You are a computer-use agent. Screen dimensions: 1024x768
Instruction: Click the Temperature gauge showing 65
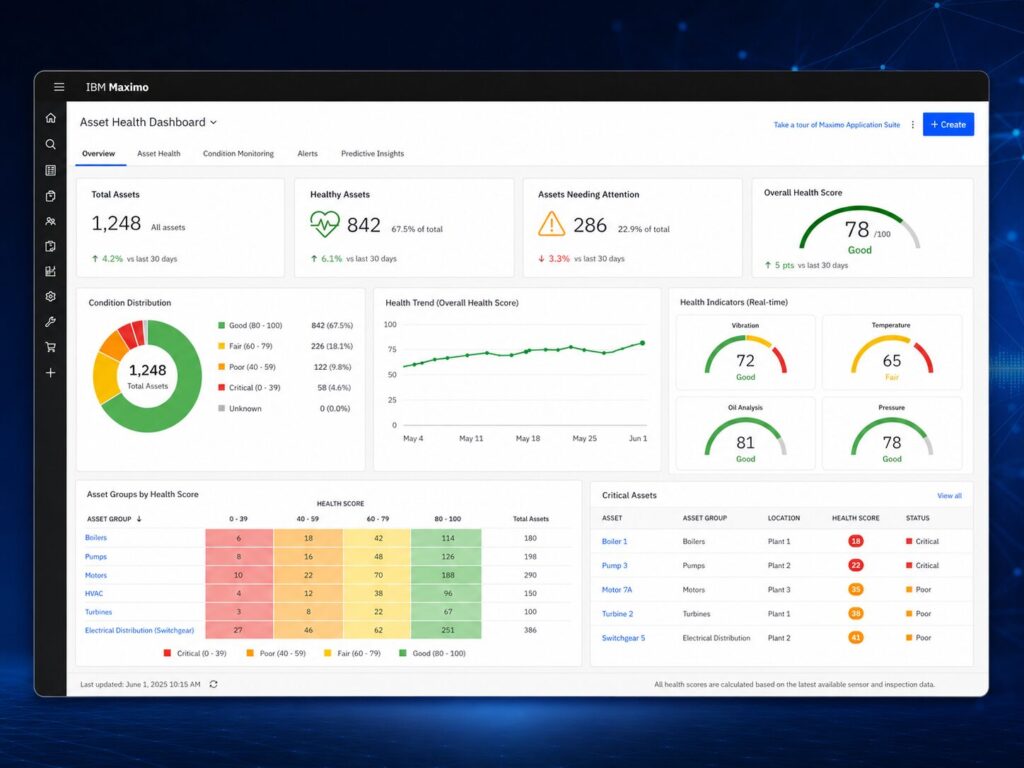coord(892,357)
